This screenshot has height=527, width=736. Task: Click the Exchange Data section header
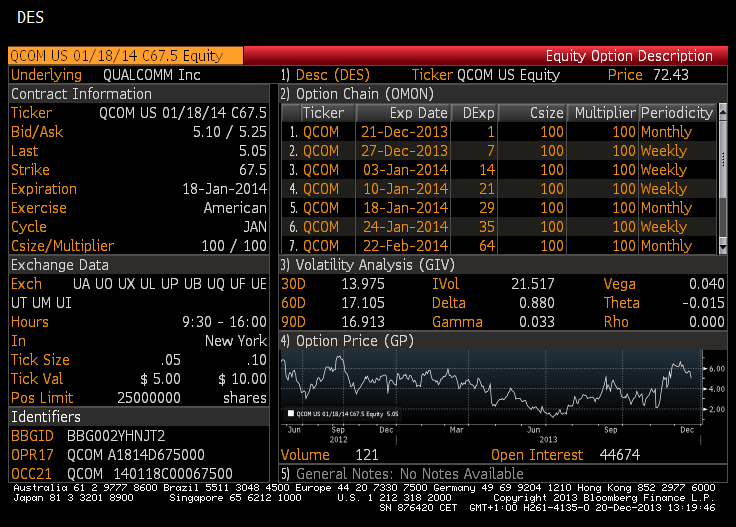(139, 265)
